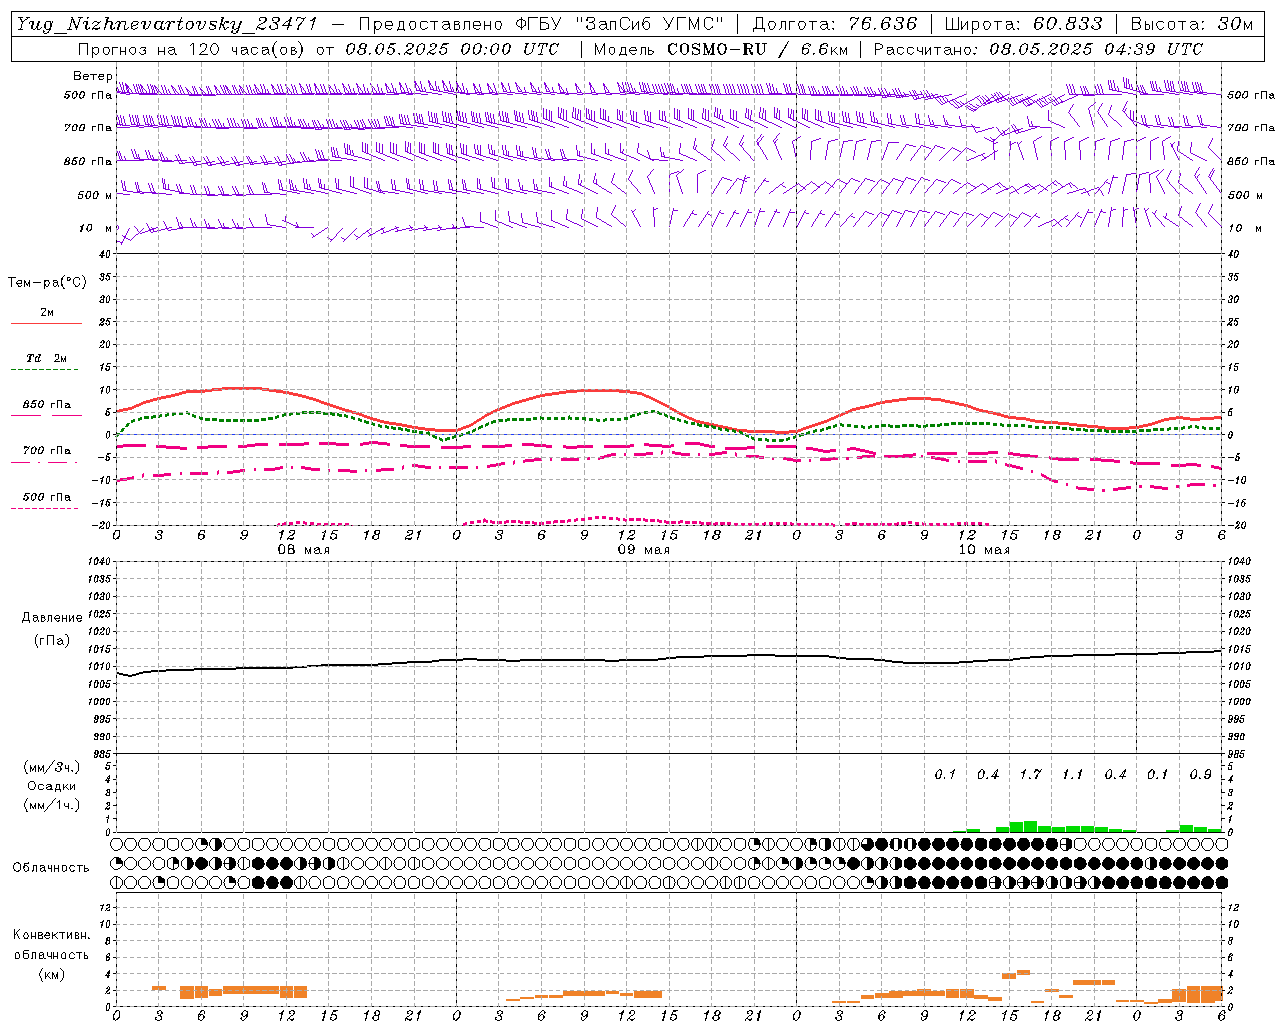Click the 09 мая date label

pos(644,550)
